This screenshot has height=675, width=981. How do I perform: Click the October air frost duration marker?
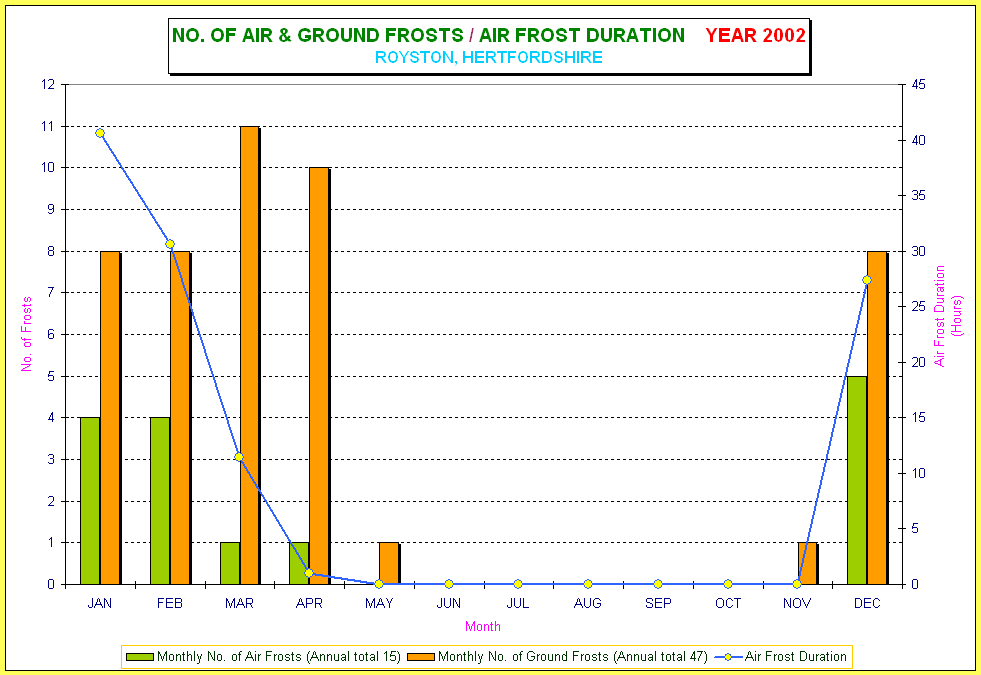pos(728,584)
